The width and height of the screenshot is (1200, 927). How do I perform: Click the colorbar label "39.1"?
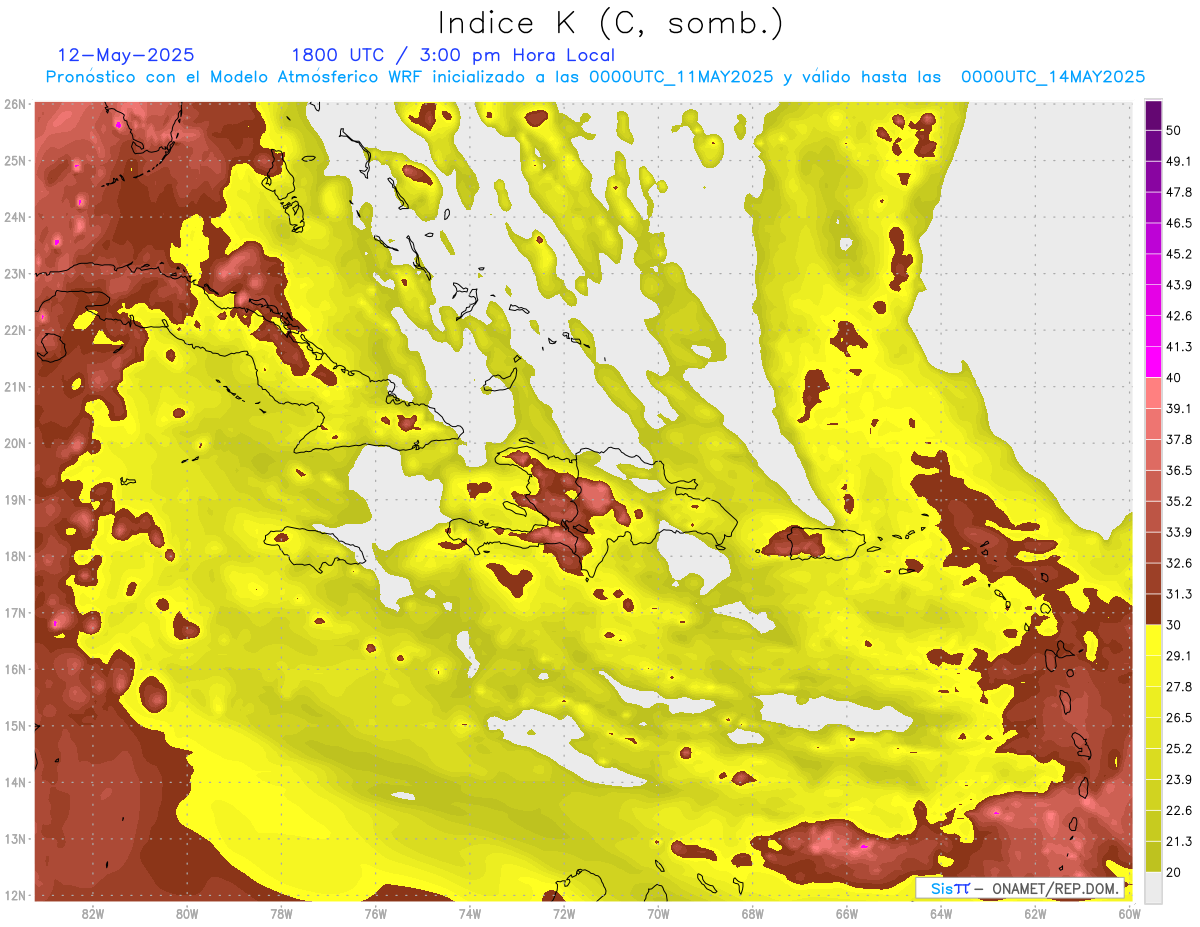(x=1179, y=408)
